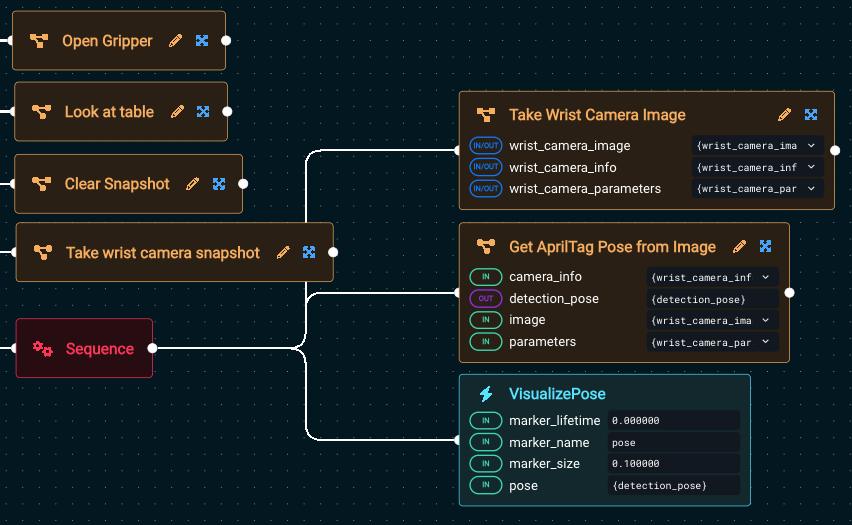This screenshot has height=525, width=852.
Task: Expand the Get AprilTag Pose from Image subtree
Action: coord(766,247)
